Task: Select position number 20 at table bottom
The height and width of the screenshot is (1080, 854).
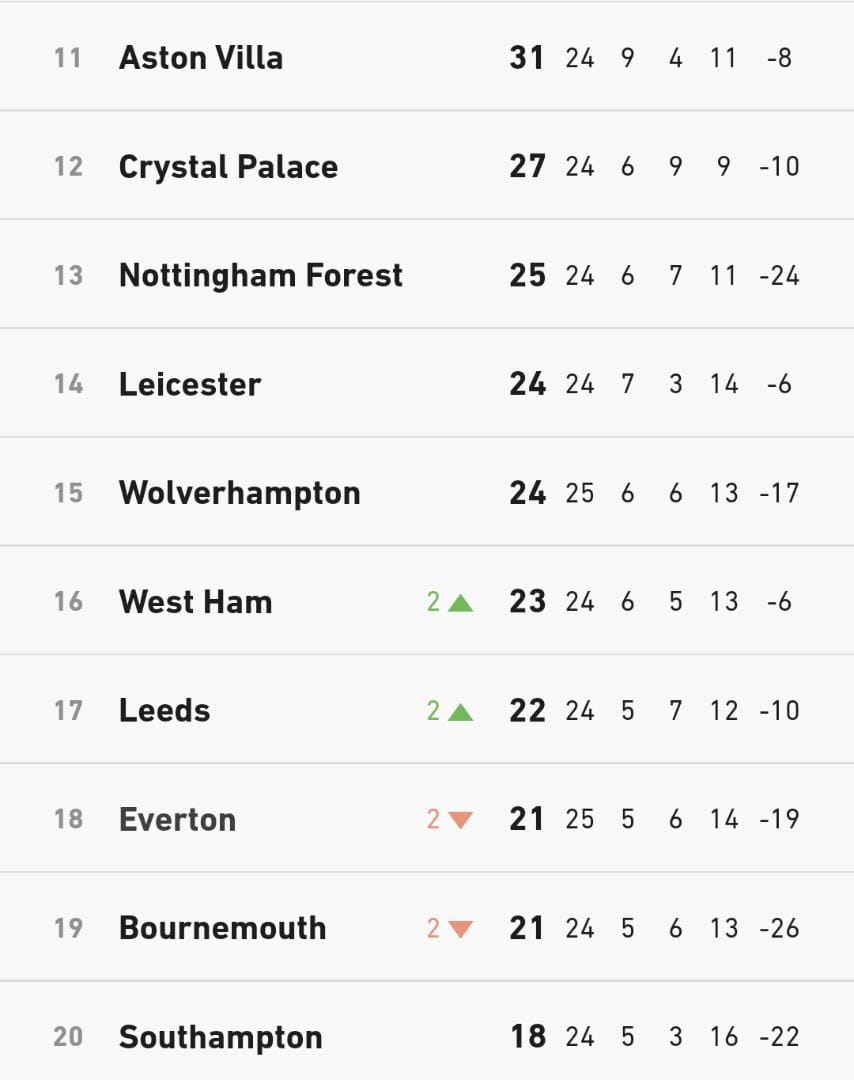Action: coord(68,1037)
